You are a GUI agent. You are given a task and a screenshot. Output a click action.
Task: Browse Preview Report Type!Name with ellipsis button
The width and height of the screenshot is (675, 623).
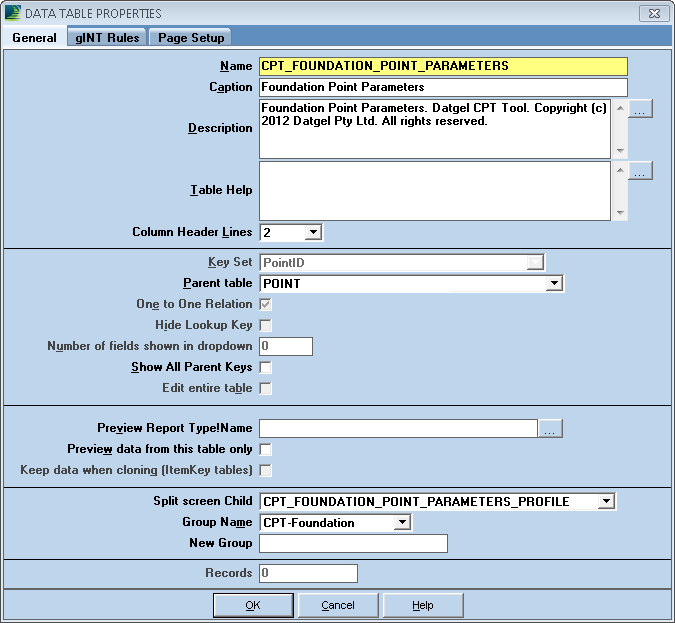pyautogui.click(x=551, y=429)
